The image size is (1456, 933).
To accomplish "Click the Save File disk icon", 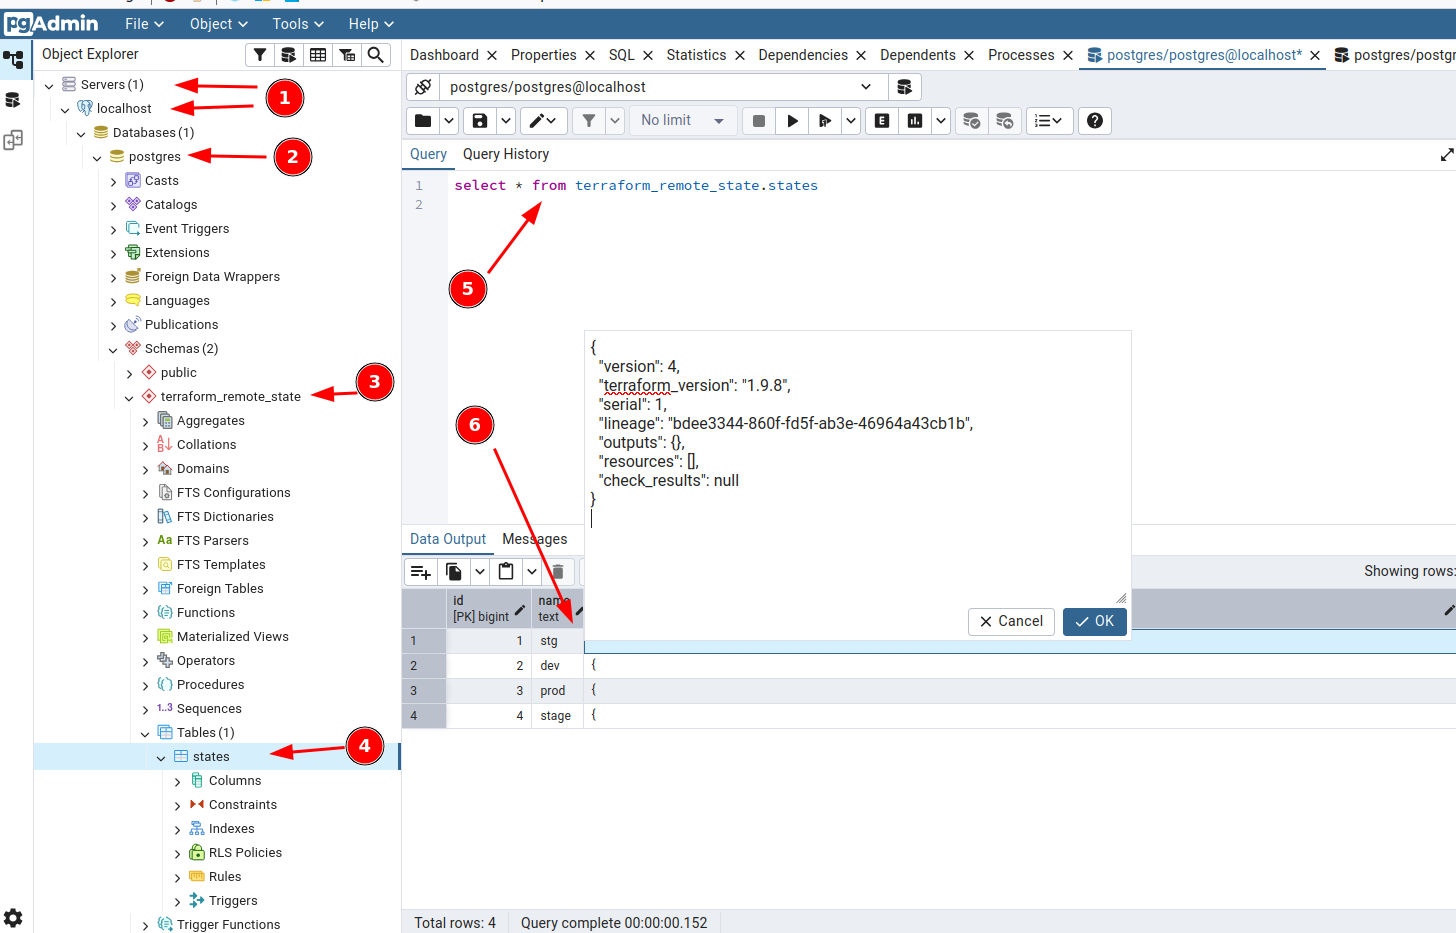I will [480, 121].
